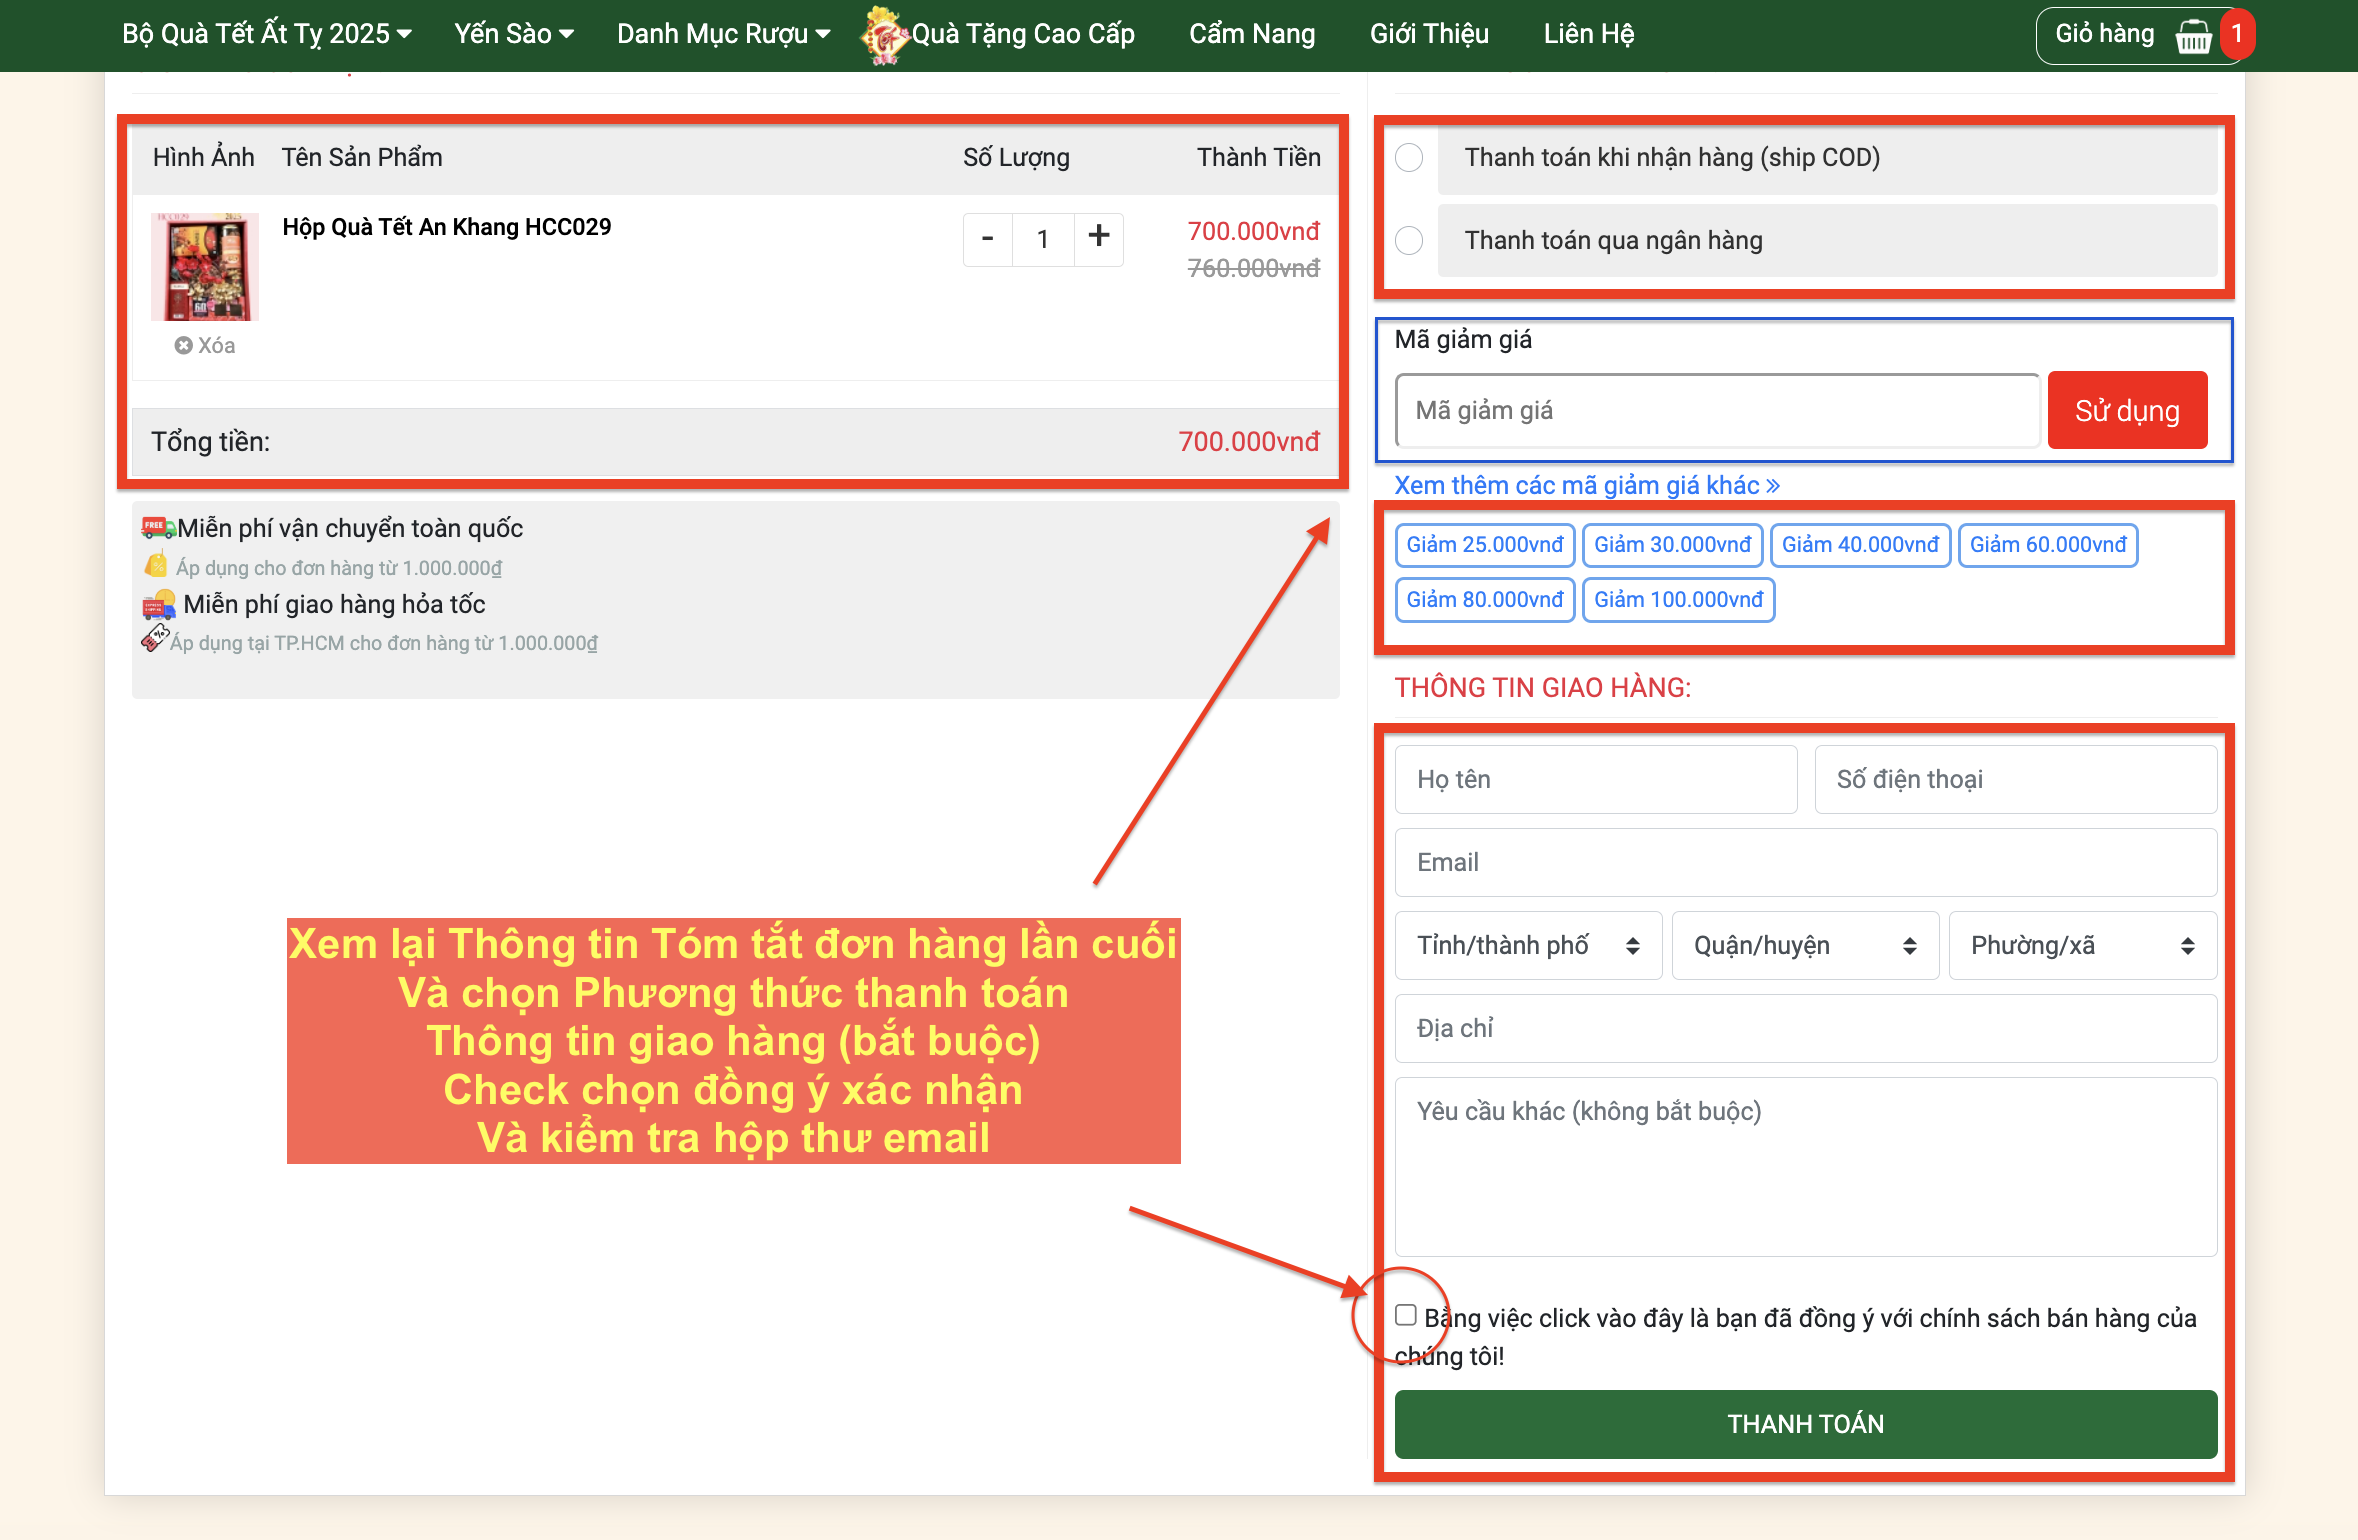2358x1540 pixels.
Task: Click the Tổng tiền 700.000vnđ amount
Action: (x=1248, y=441)
